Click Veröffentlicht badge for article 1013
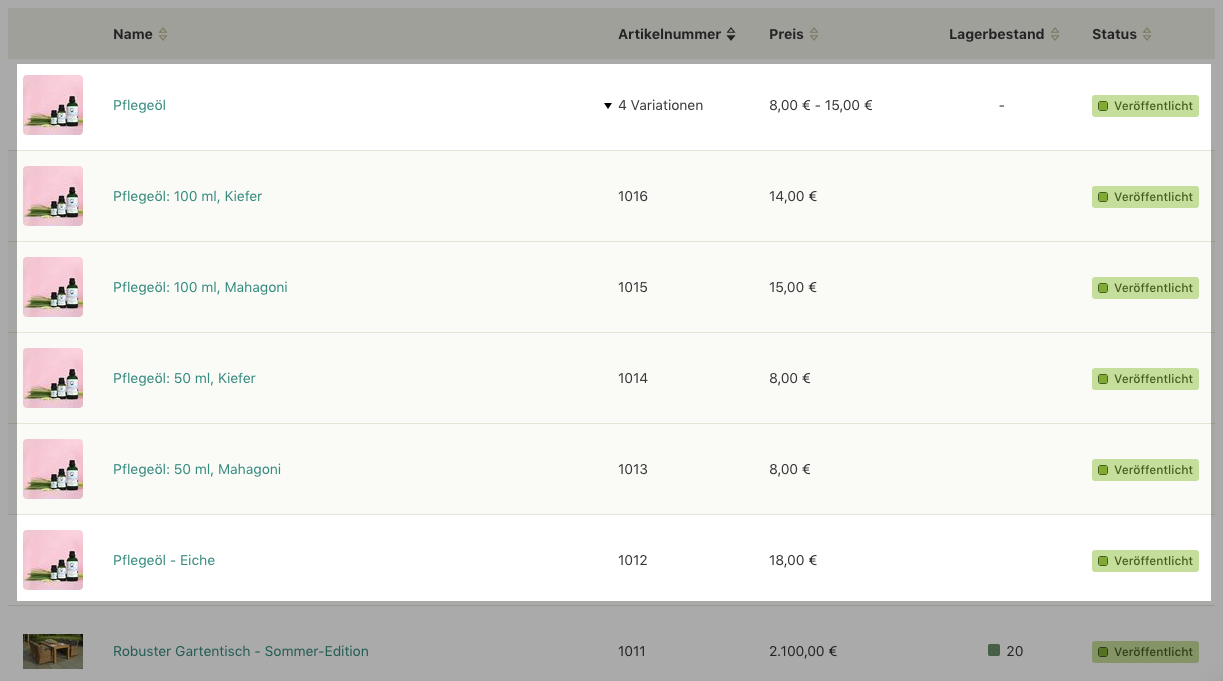 pos(1145,470)
